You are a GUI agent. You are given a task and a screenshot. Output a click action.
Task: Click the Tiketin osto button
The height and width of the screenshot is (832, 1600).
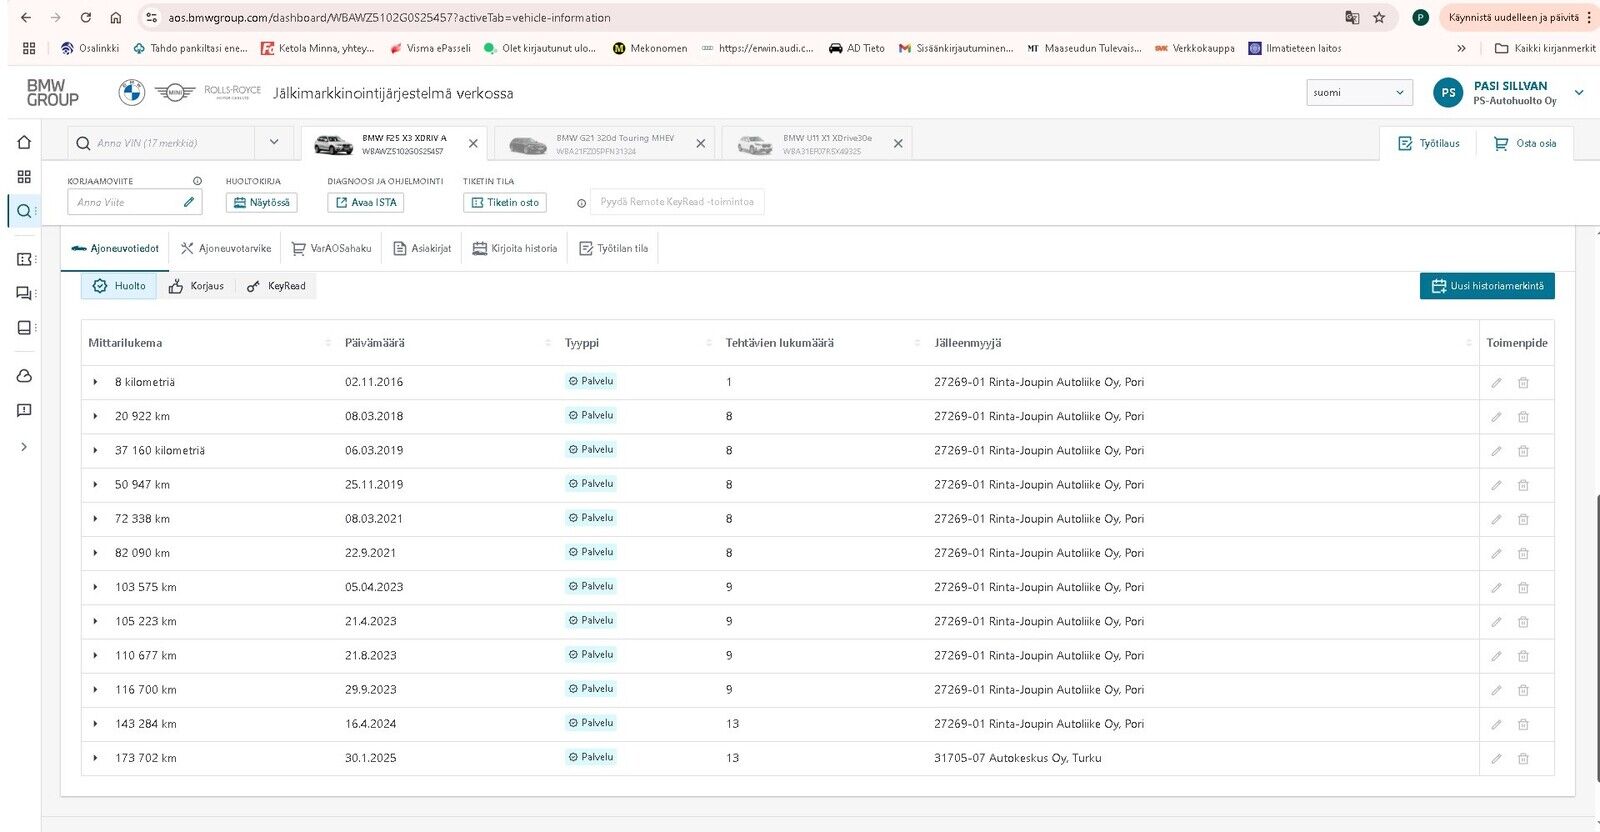tap(505, 202)
